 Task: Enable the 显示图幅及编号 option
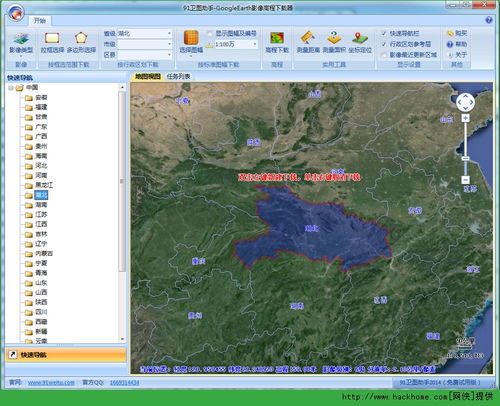(210, 33)
